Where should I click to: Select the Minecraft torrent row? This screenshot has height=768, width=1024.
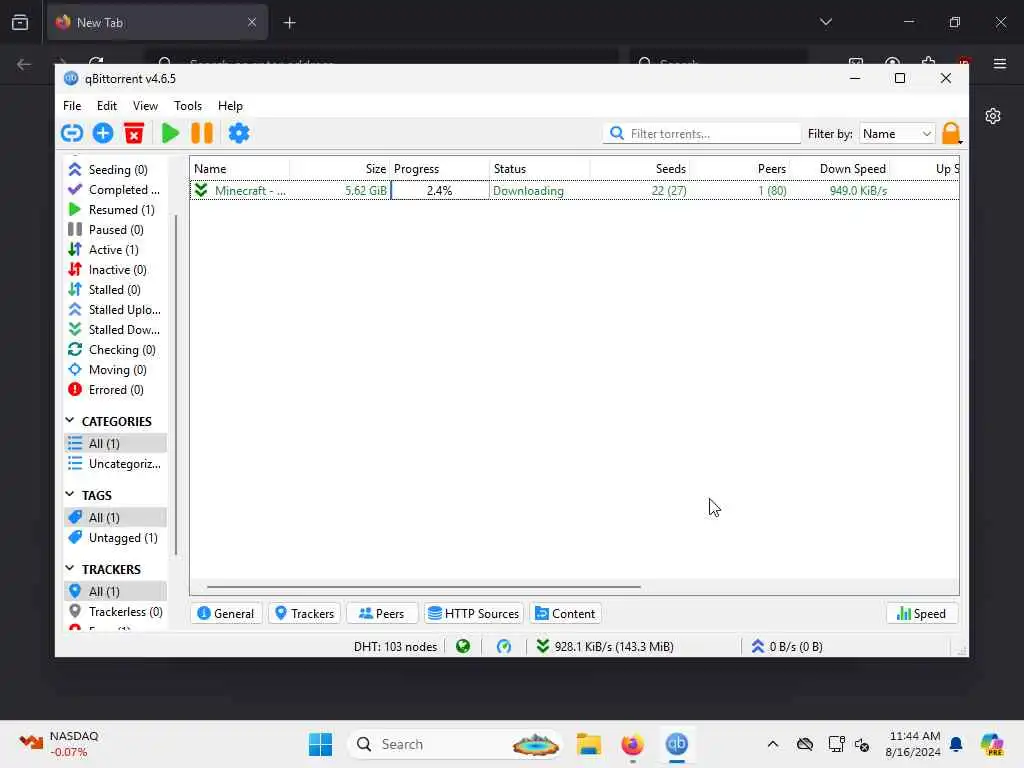(574, 191)
